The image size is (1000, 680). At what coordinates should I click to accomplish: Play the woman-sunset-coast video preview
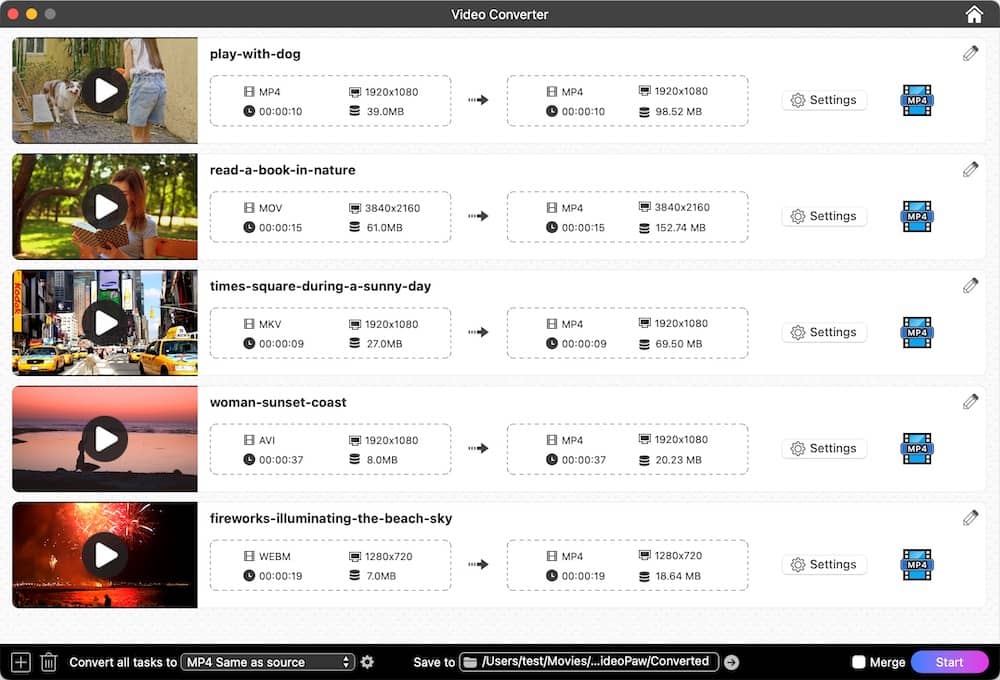[x=104, y=438]
